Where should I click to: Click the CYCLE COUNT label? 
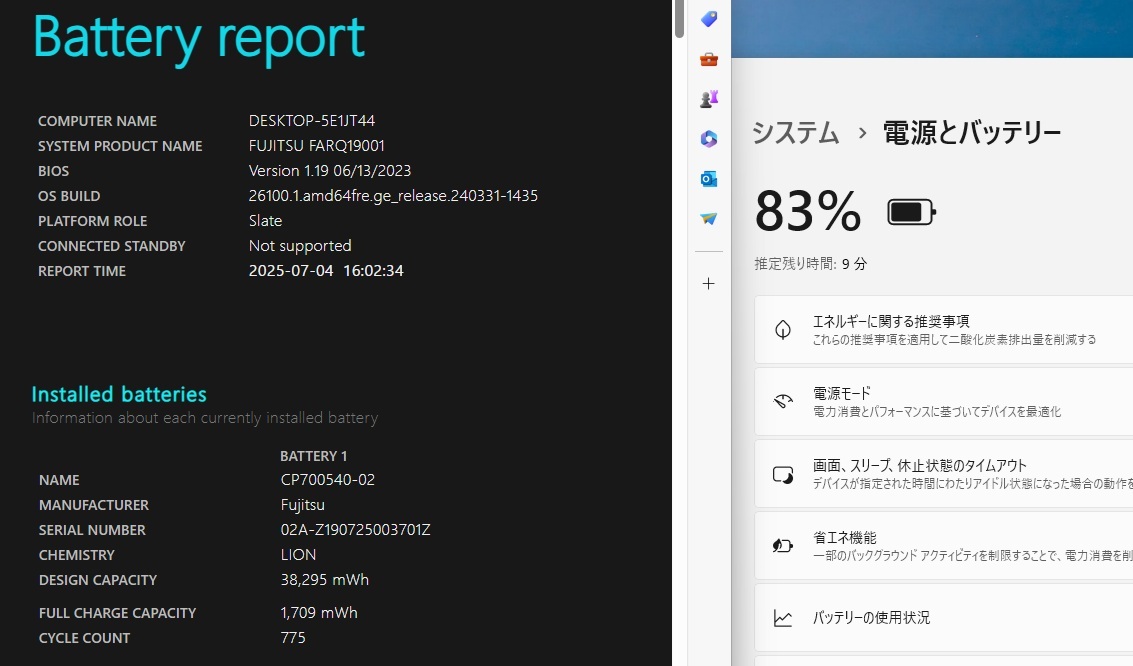pyautogui.click(x=85, y=639)
